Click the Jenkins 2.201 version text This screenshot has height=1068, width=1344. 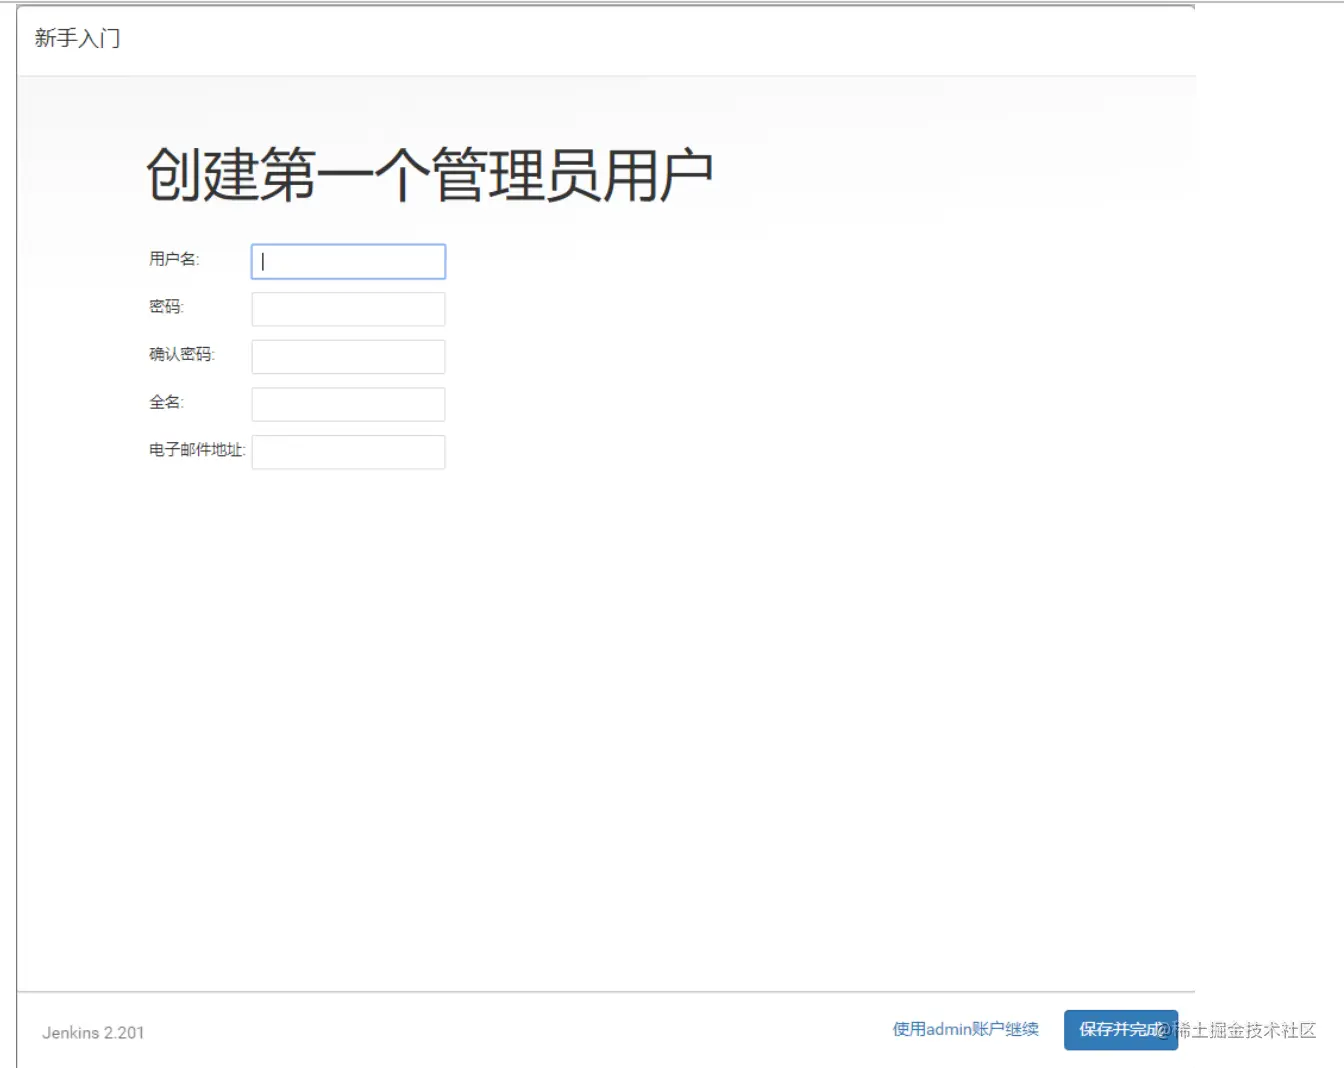pos(93,1033)
